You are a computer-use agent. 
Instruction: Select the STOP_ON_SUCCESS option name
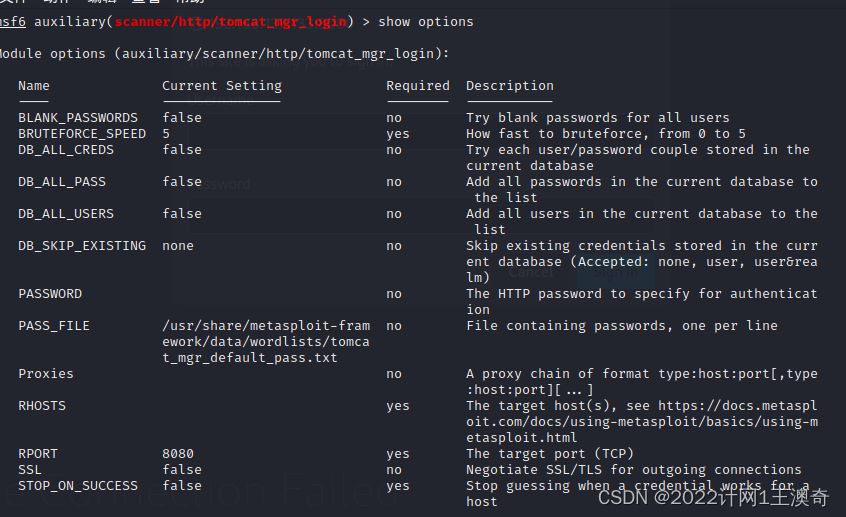[78, 486]
